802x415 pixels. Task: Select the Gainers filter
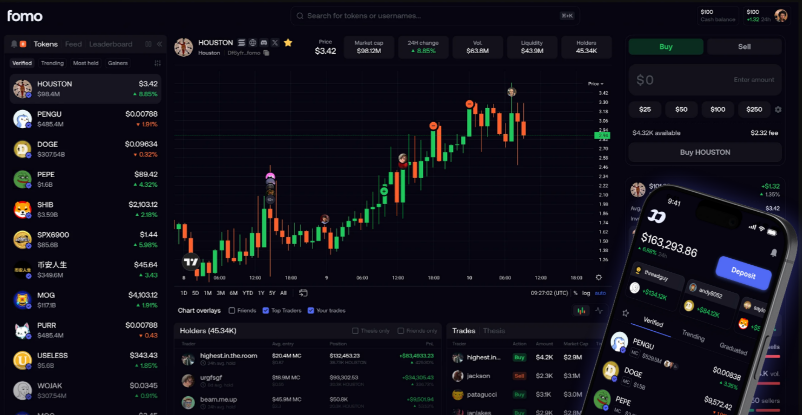118,63
